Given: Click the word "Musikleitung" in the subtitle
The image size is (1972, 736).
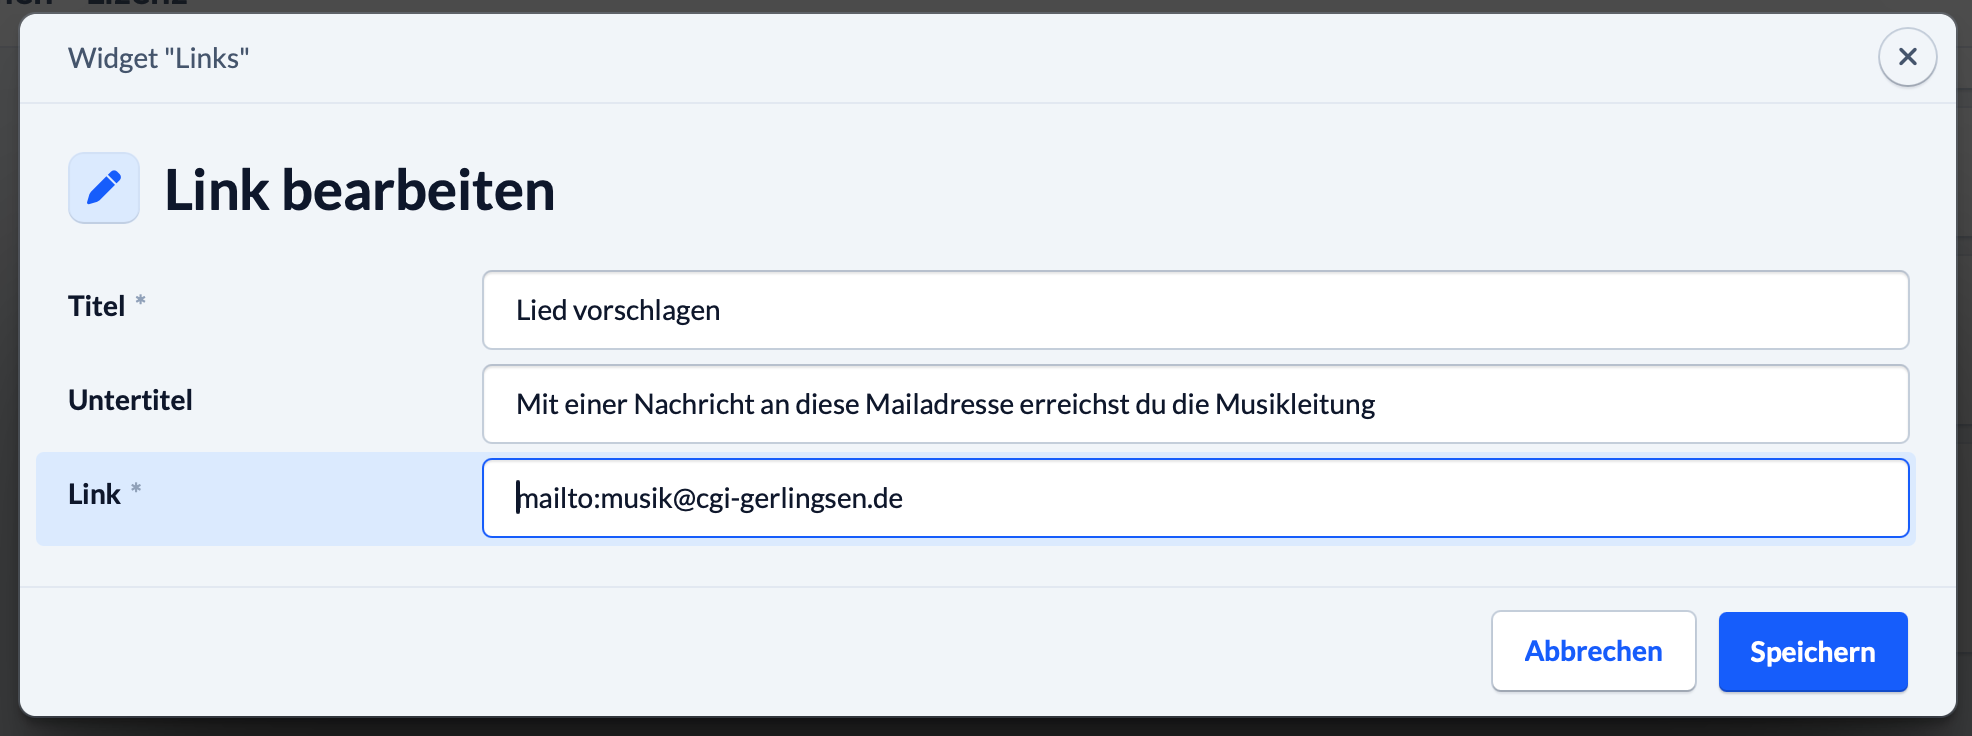Looking at the screenshot, I should (1295, 404).
